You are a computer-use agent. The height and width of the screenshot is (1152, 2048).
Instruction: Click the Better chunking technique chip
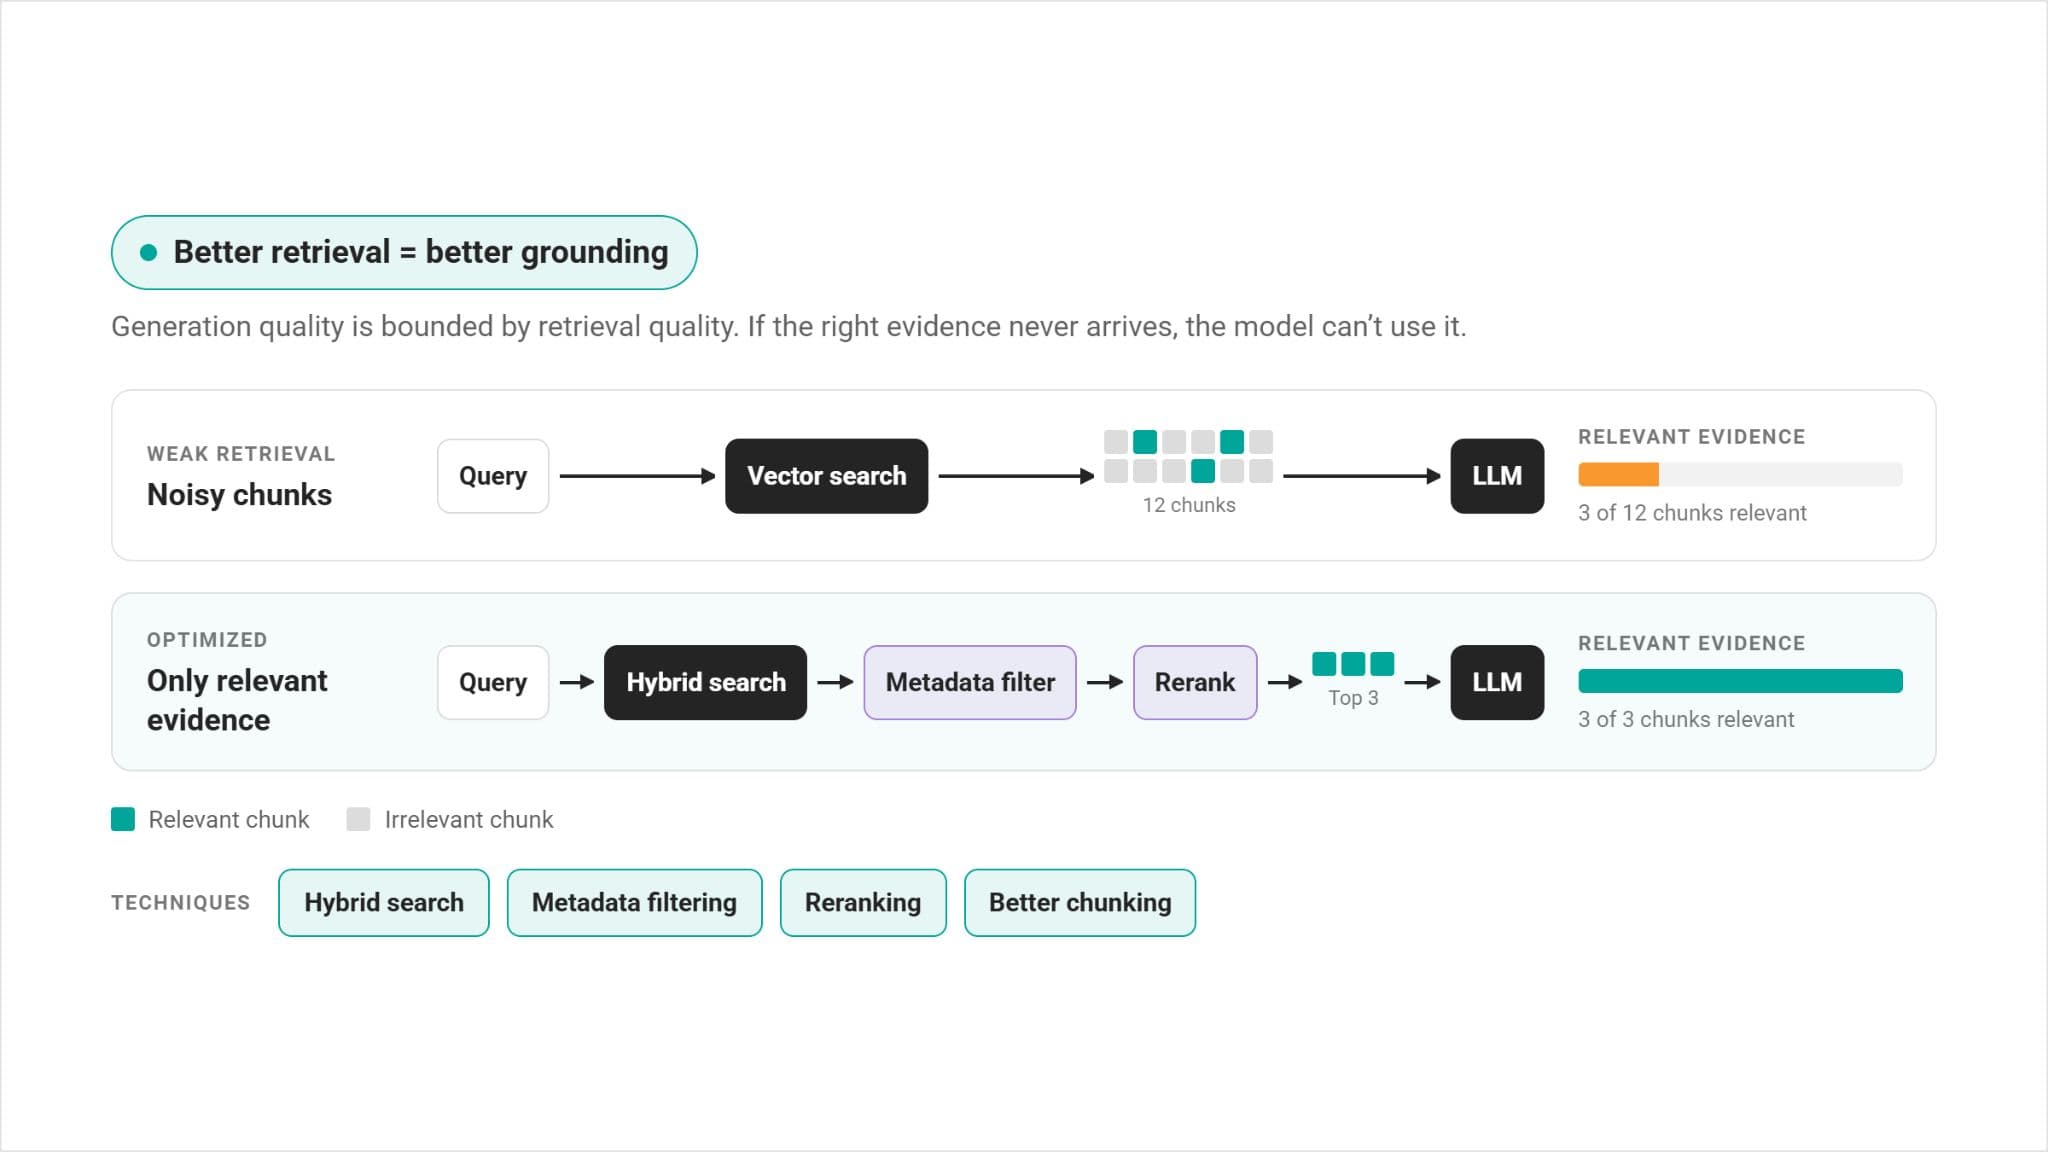pyautogui.click(x=1080, y=902)
